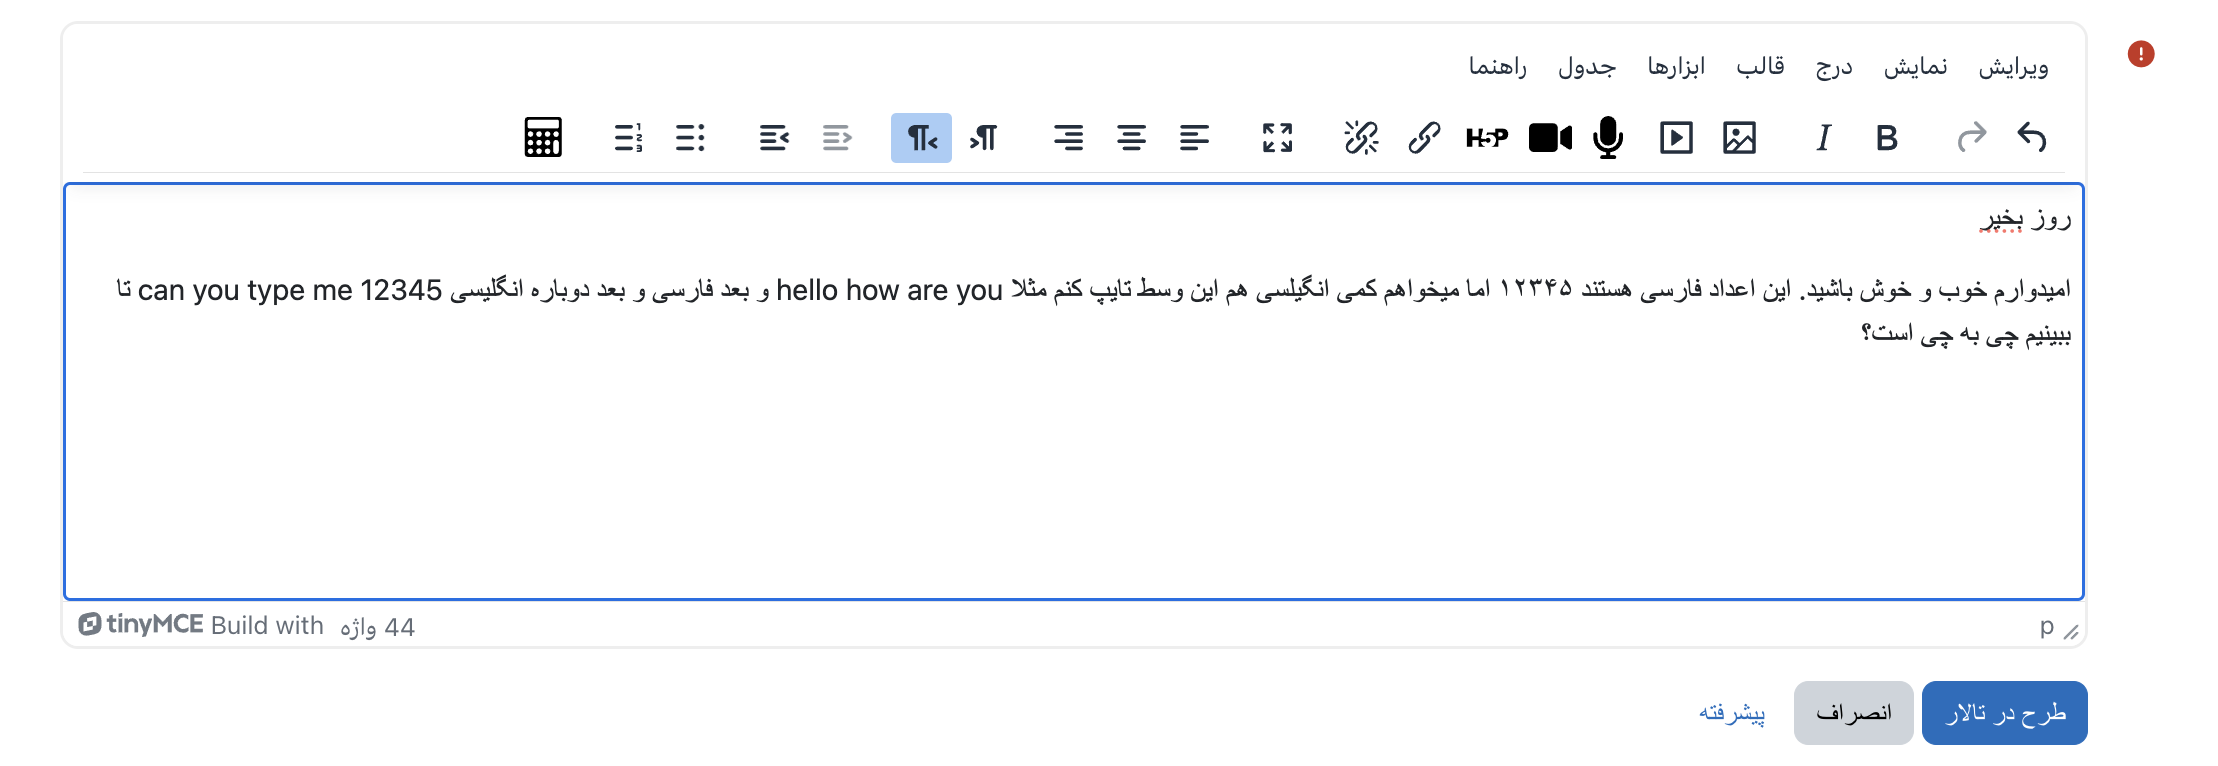Viewport: 2218px width, 766px height.
Task: Click the undo arrow icon
Action: click(x=2031, y=137)
